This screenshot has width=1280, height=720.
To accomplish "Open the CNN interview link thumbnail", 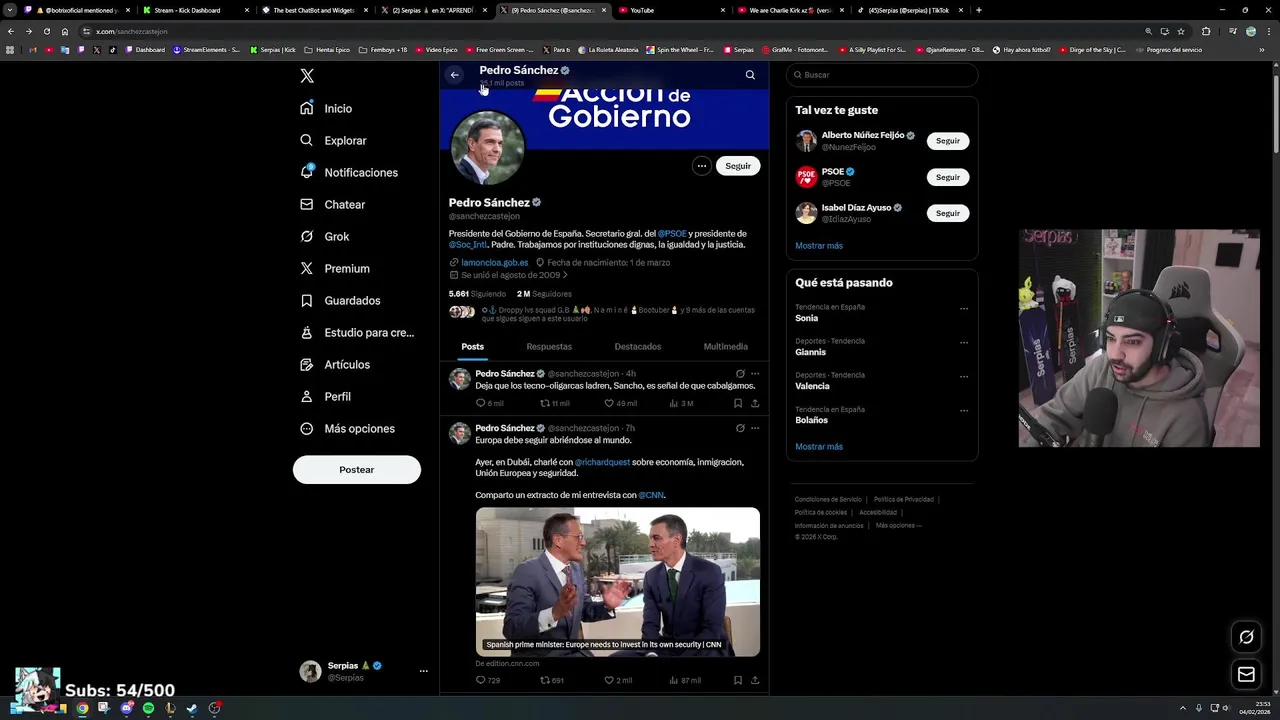I will (618, 582).
